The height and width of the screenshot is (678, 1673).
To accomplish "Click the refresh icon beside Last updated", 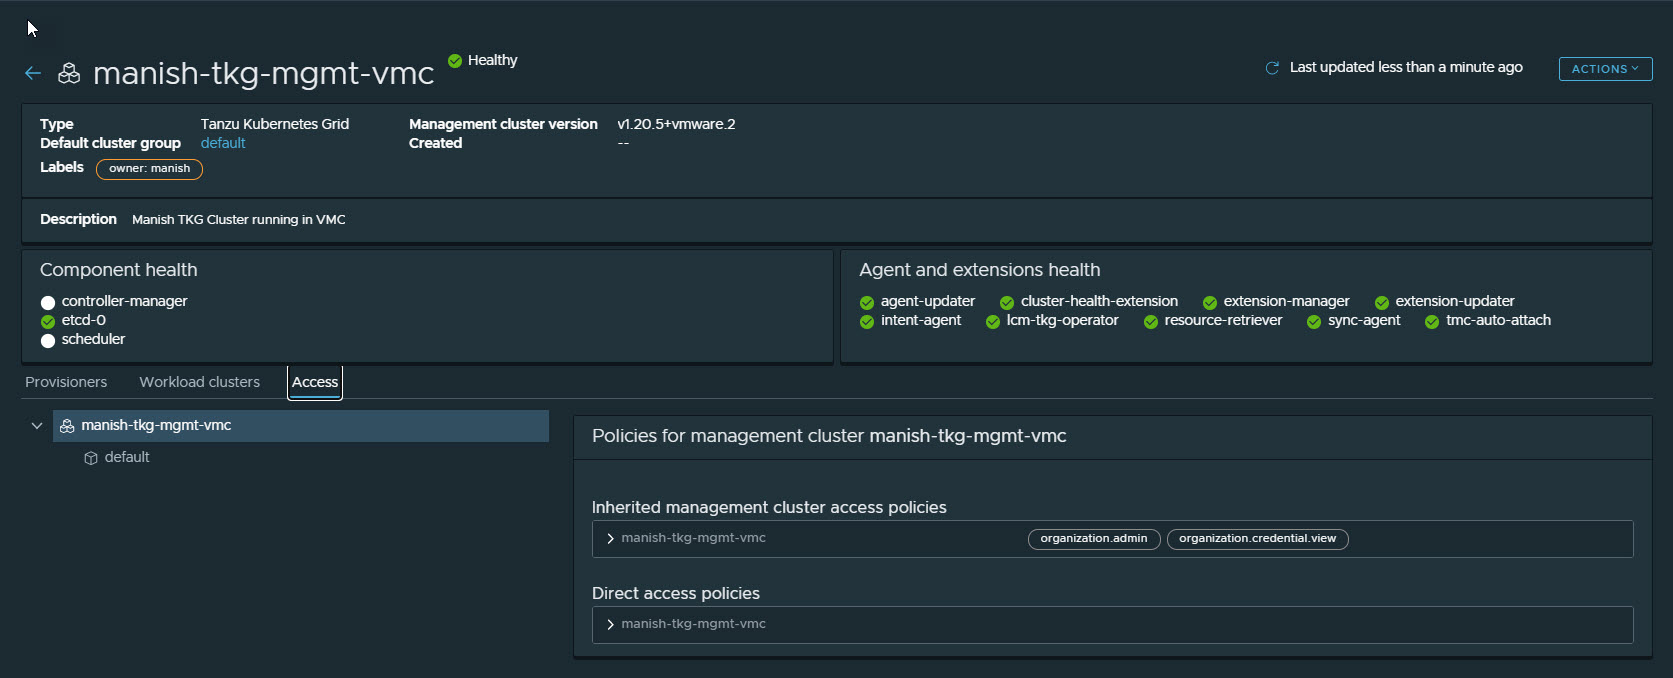I will click(x=1272, y=68).
